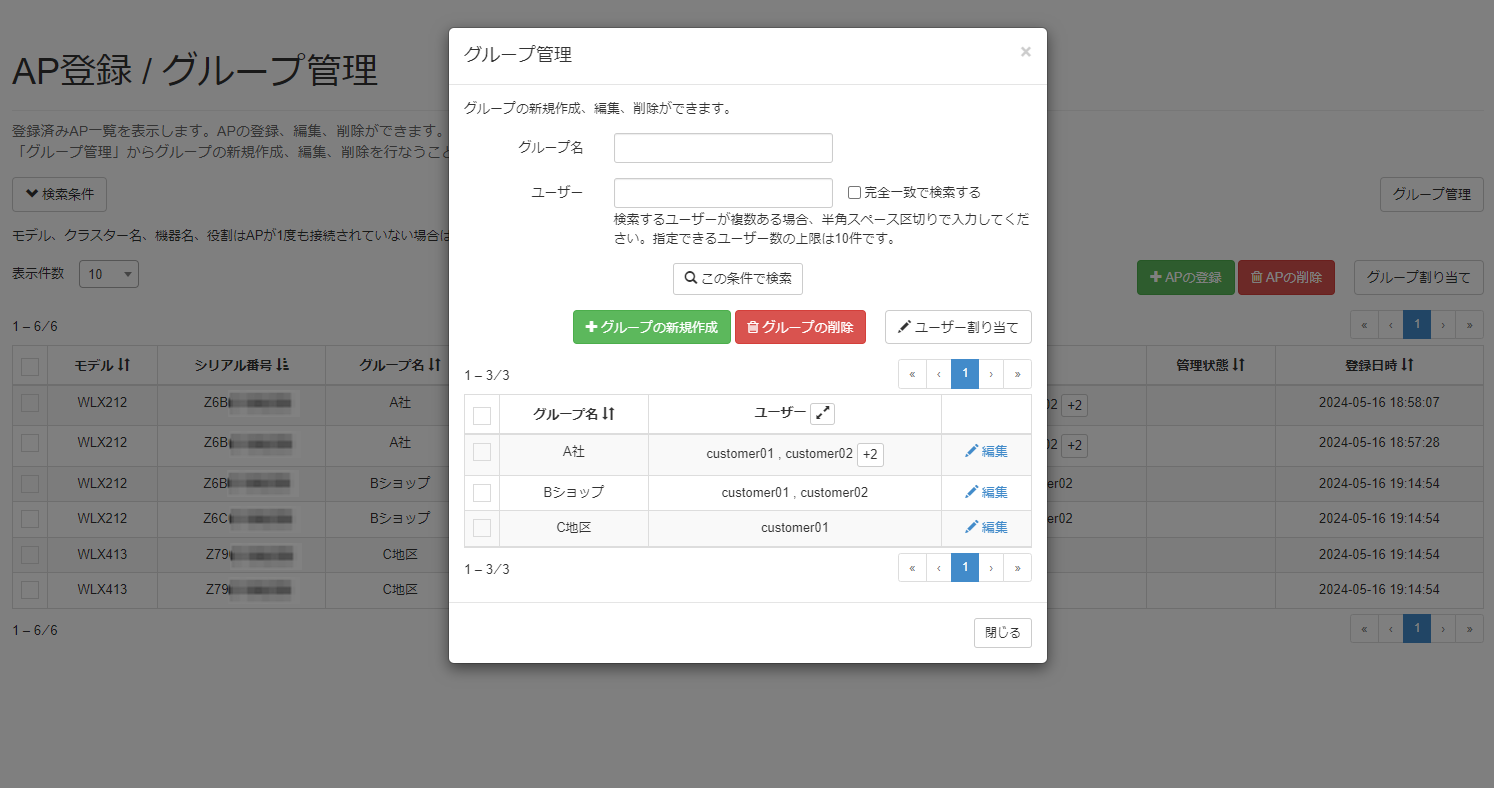The height and width of the screenshot is (788, 1494).
Task: Create a group with グループの新規作成
Action: tap(651, 327)
